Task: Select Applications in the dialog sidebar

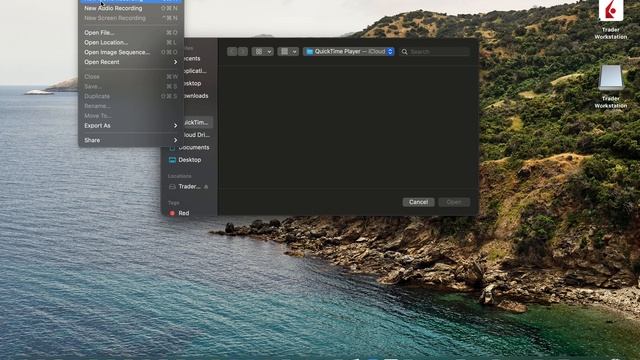Action: pyautogui.click(x=194, y=71)
